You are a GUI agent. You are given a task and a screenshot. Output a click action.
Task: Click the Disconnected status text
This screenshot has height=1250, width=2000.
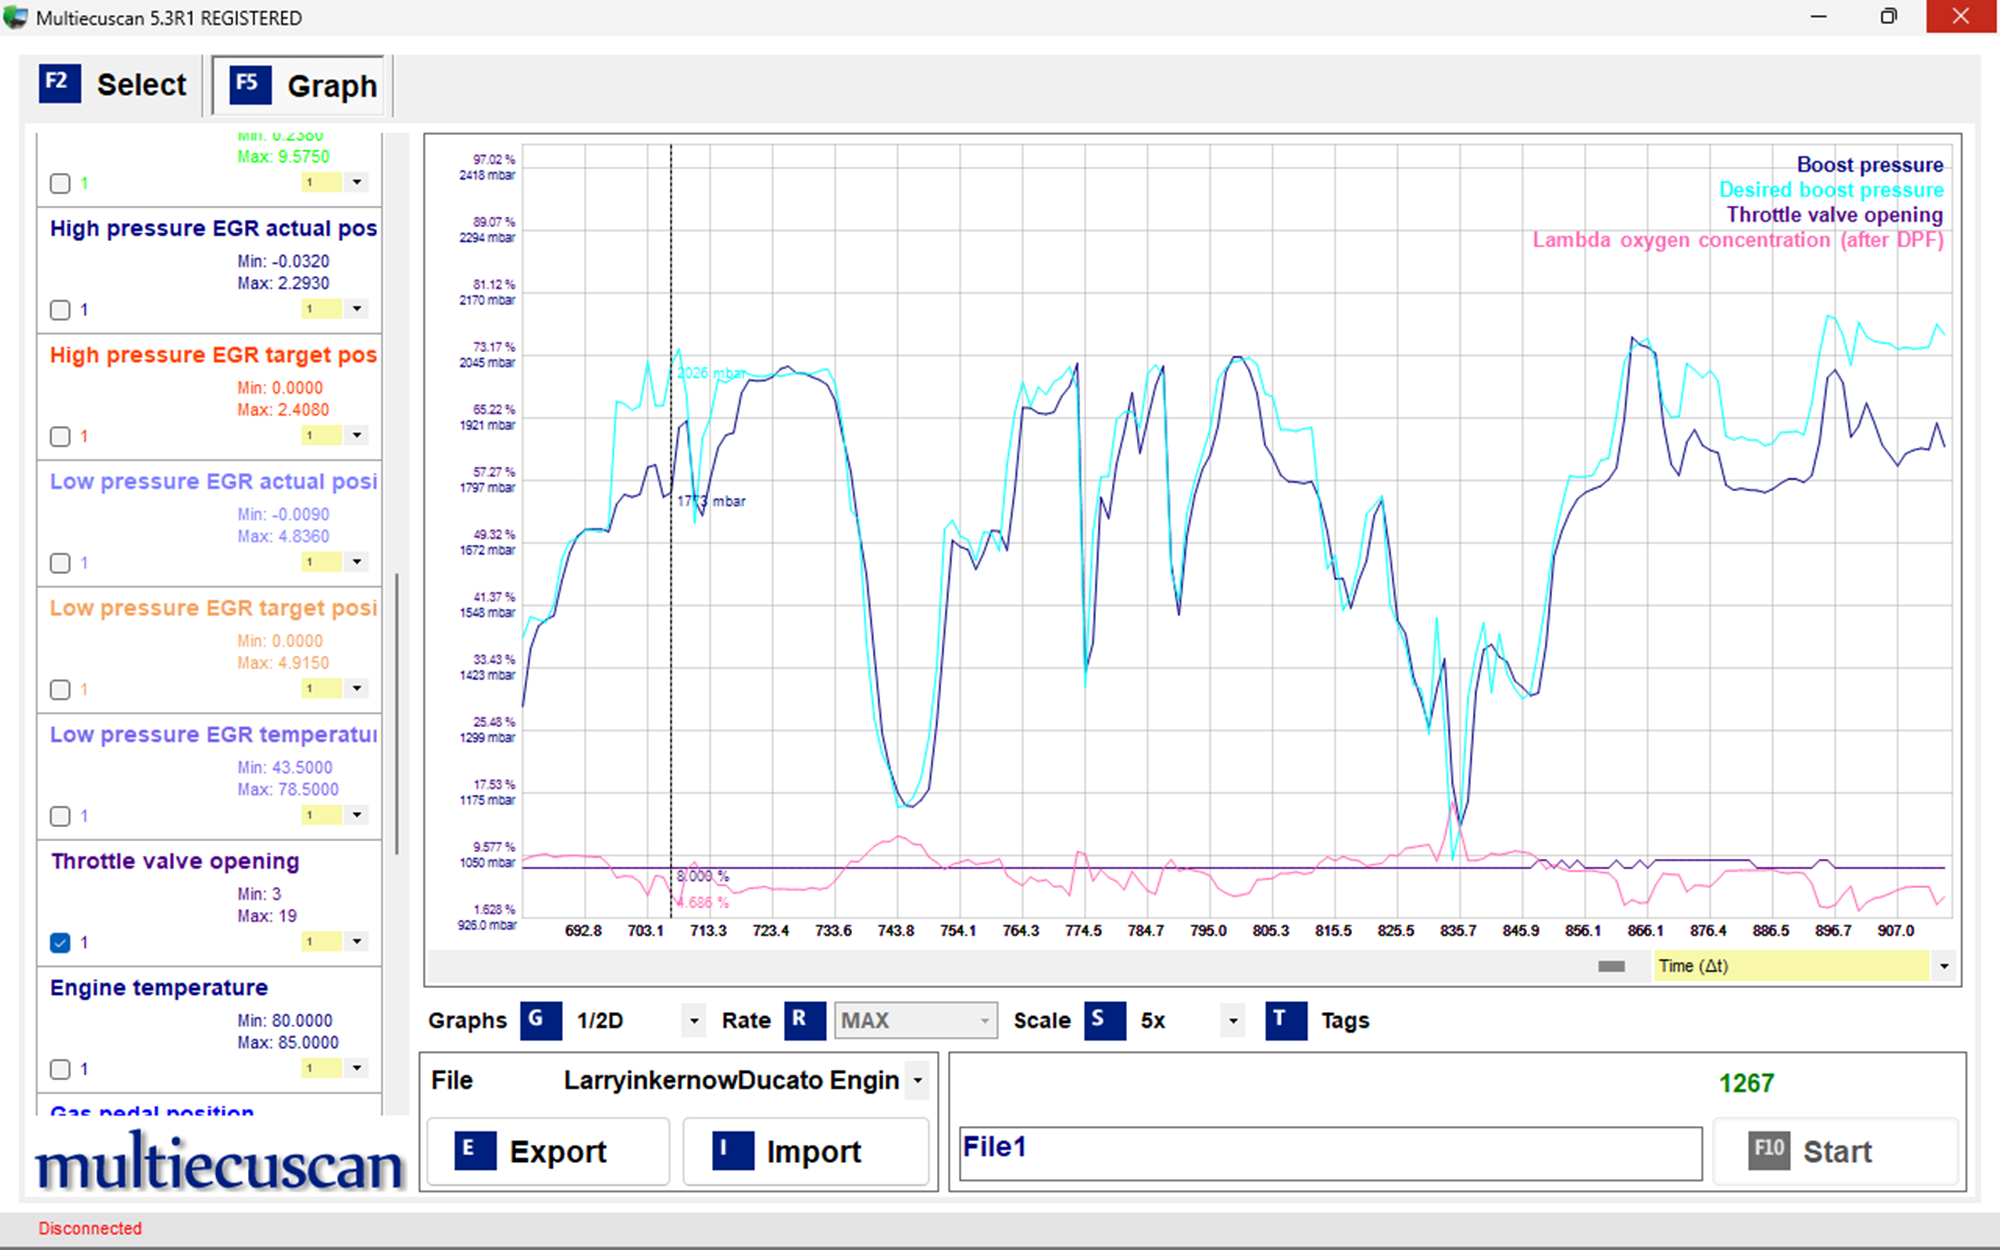pos(90,1228)
